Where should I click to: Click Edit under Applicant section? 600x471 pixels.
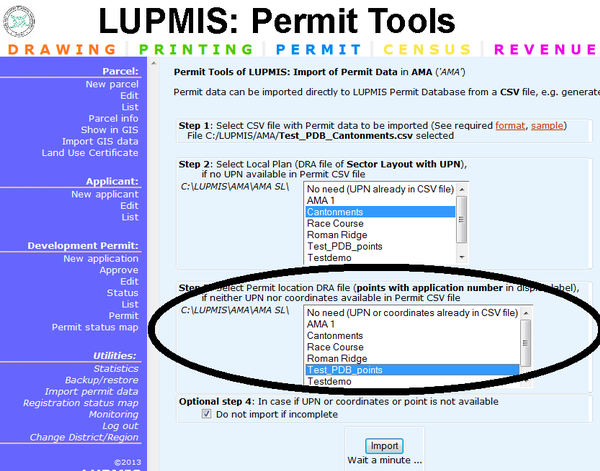coord(129,206)
